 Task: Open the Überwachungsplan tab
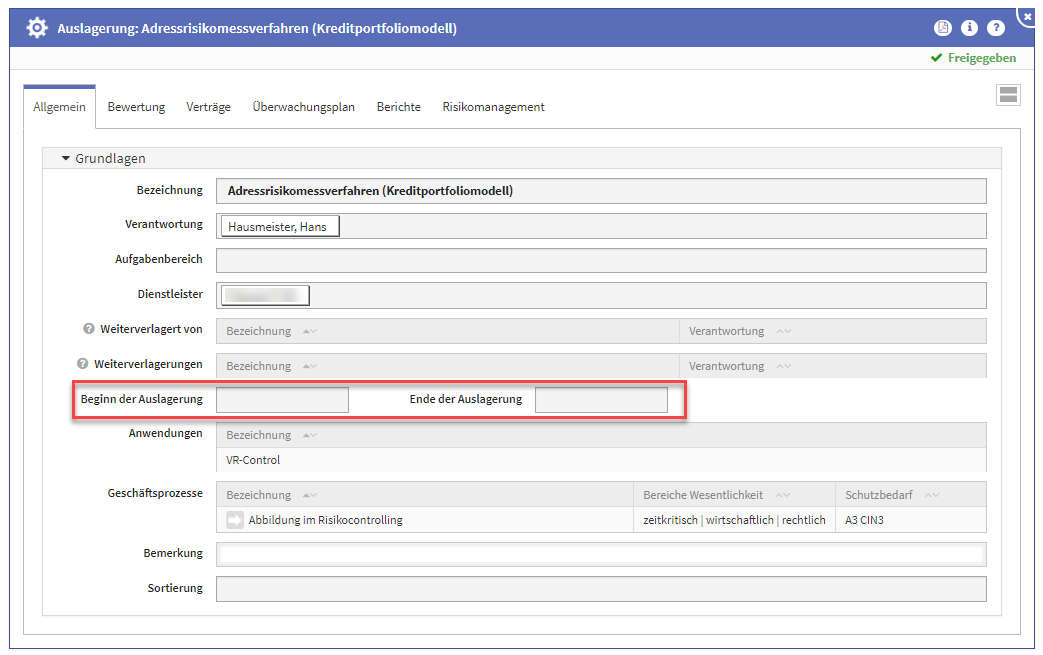303,107
